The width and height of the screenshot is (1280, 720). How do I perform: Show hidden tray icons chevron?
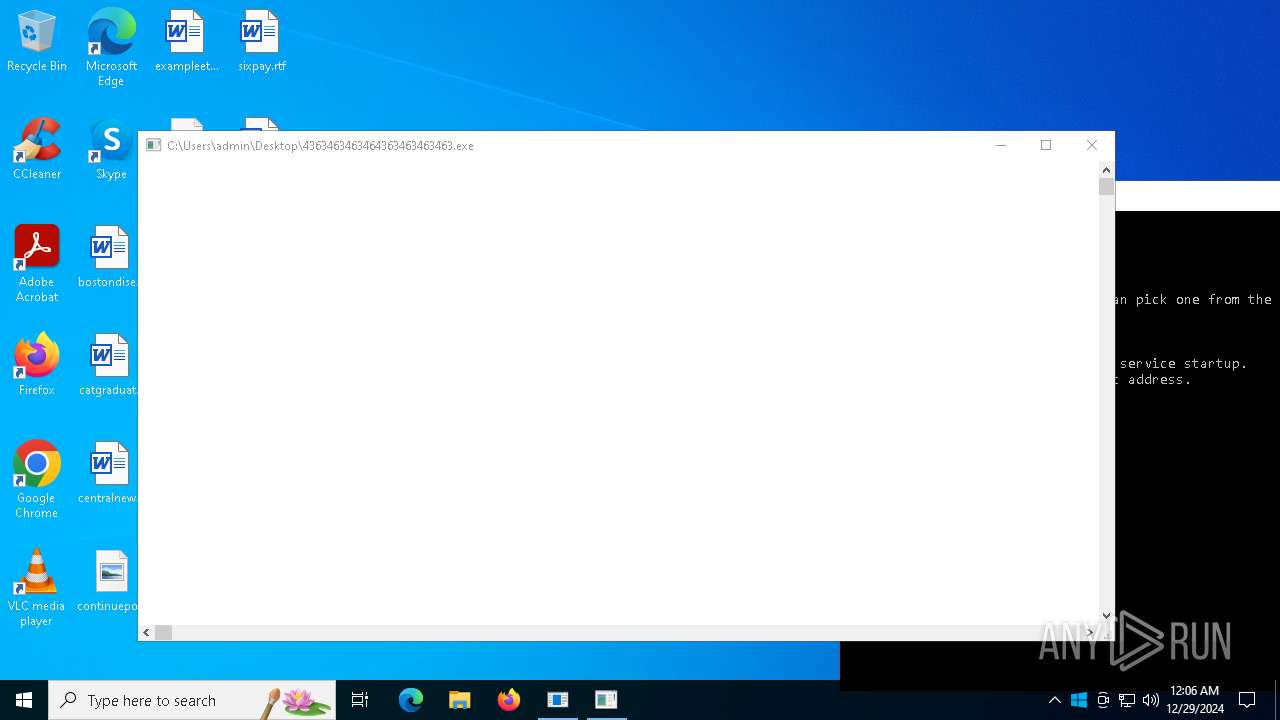click(x=1055, y=700)
